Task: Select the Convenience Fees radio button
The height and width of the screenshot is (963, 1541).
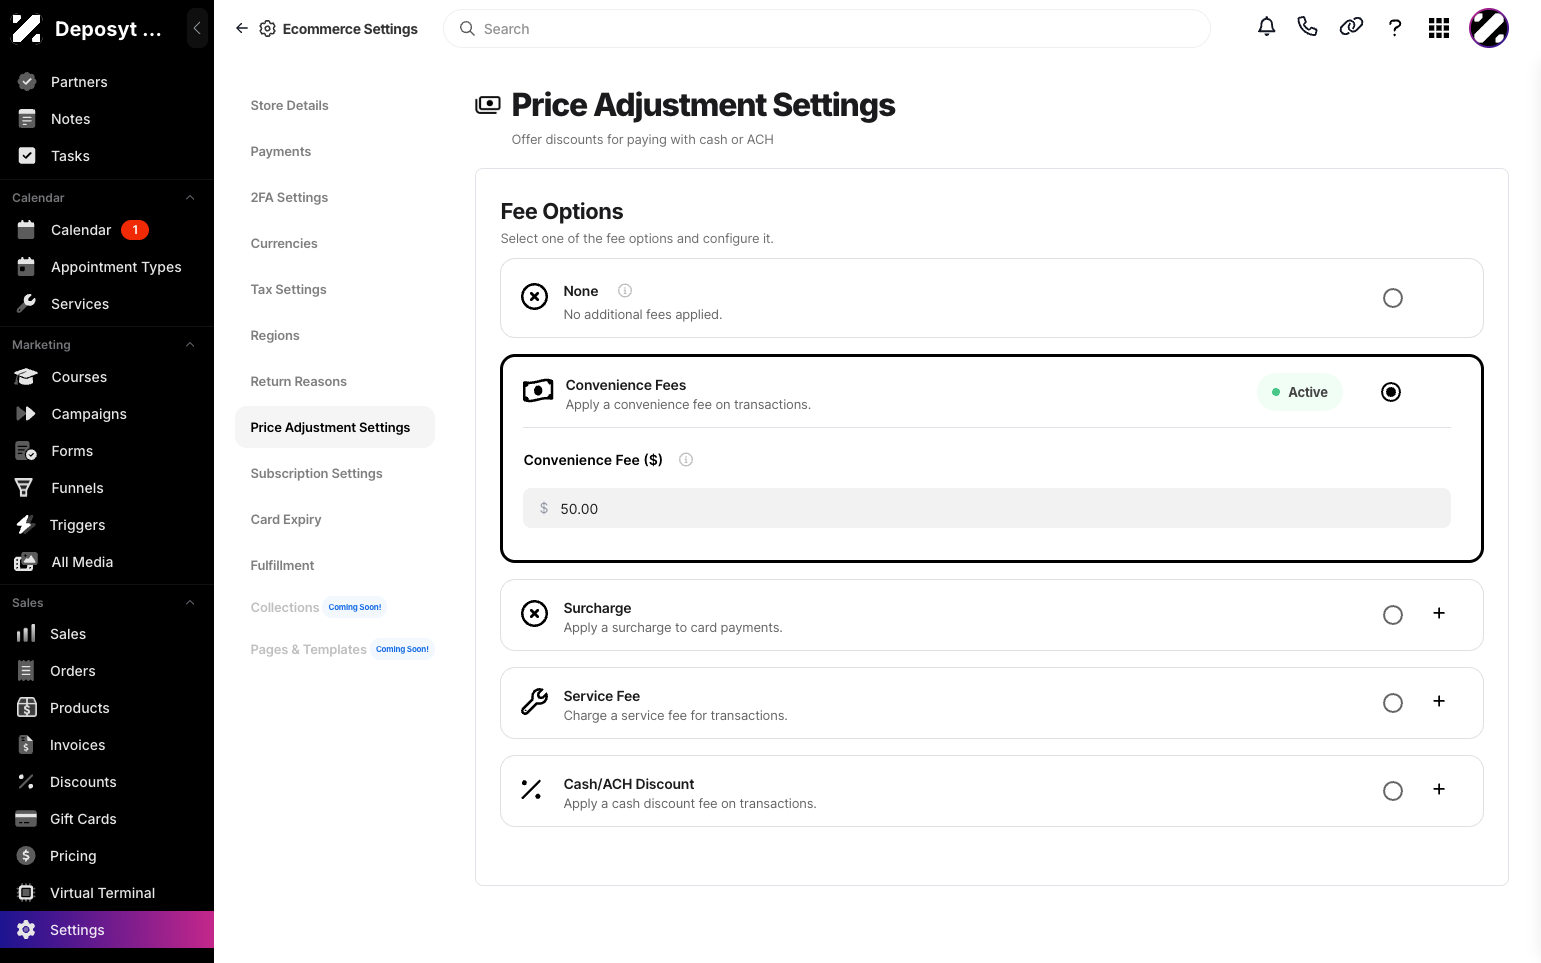Action: (x=1391, y=392)
